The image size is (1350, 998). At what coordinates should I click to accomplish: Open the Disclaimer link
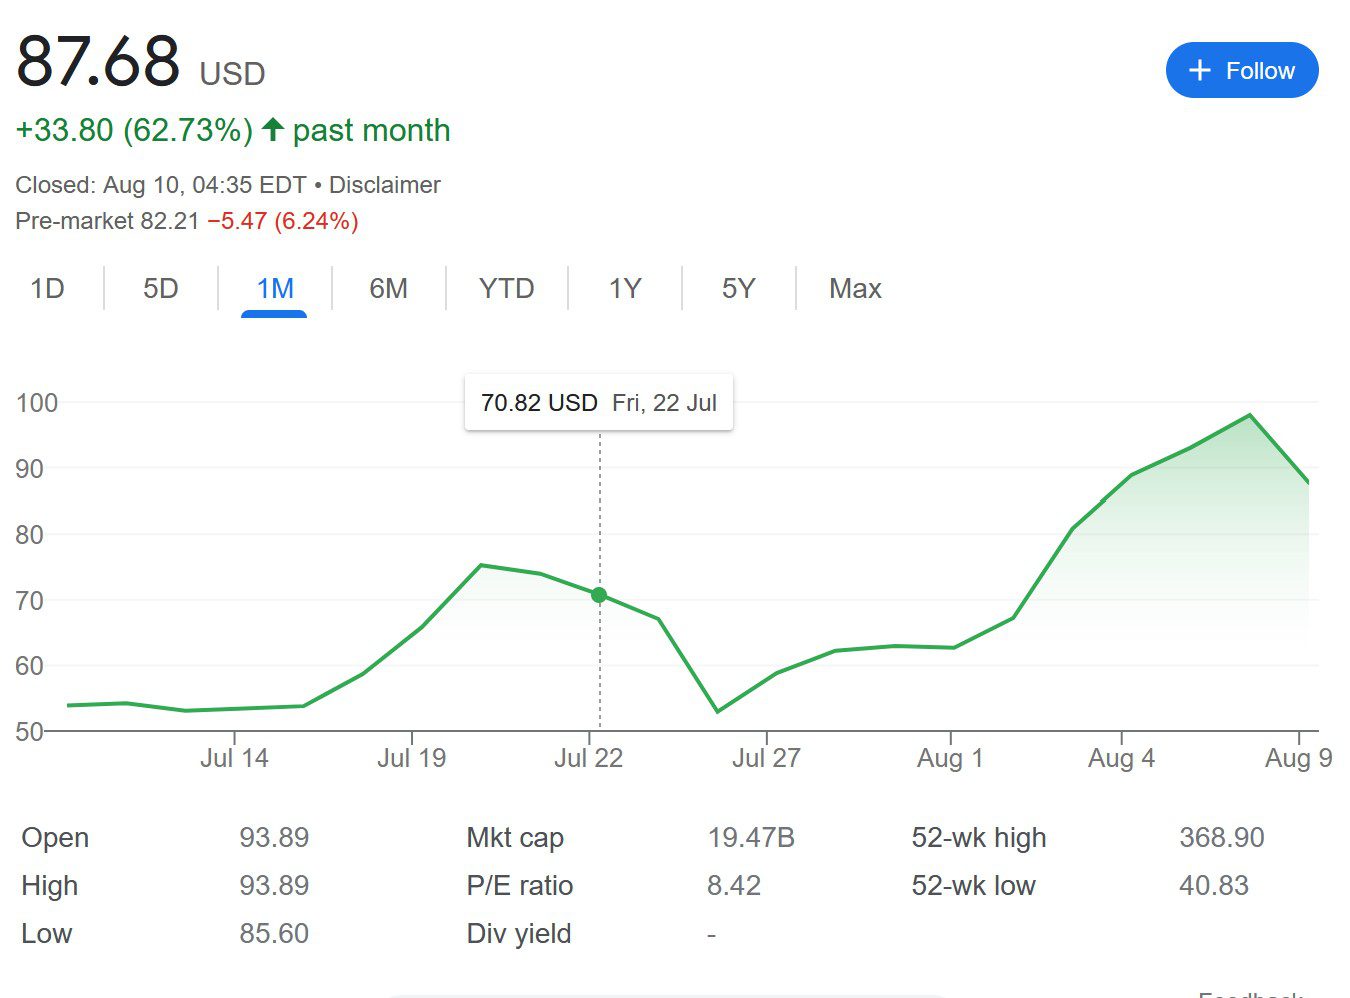coord(384,185)
